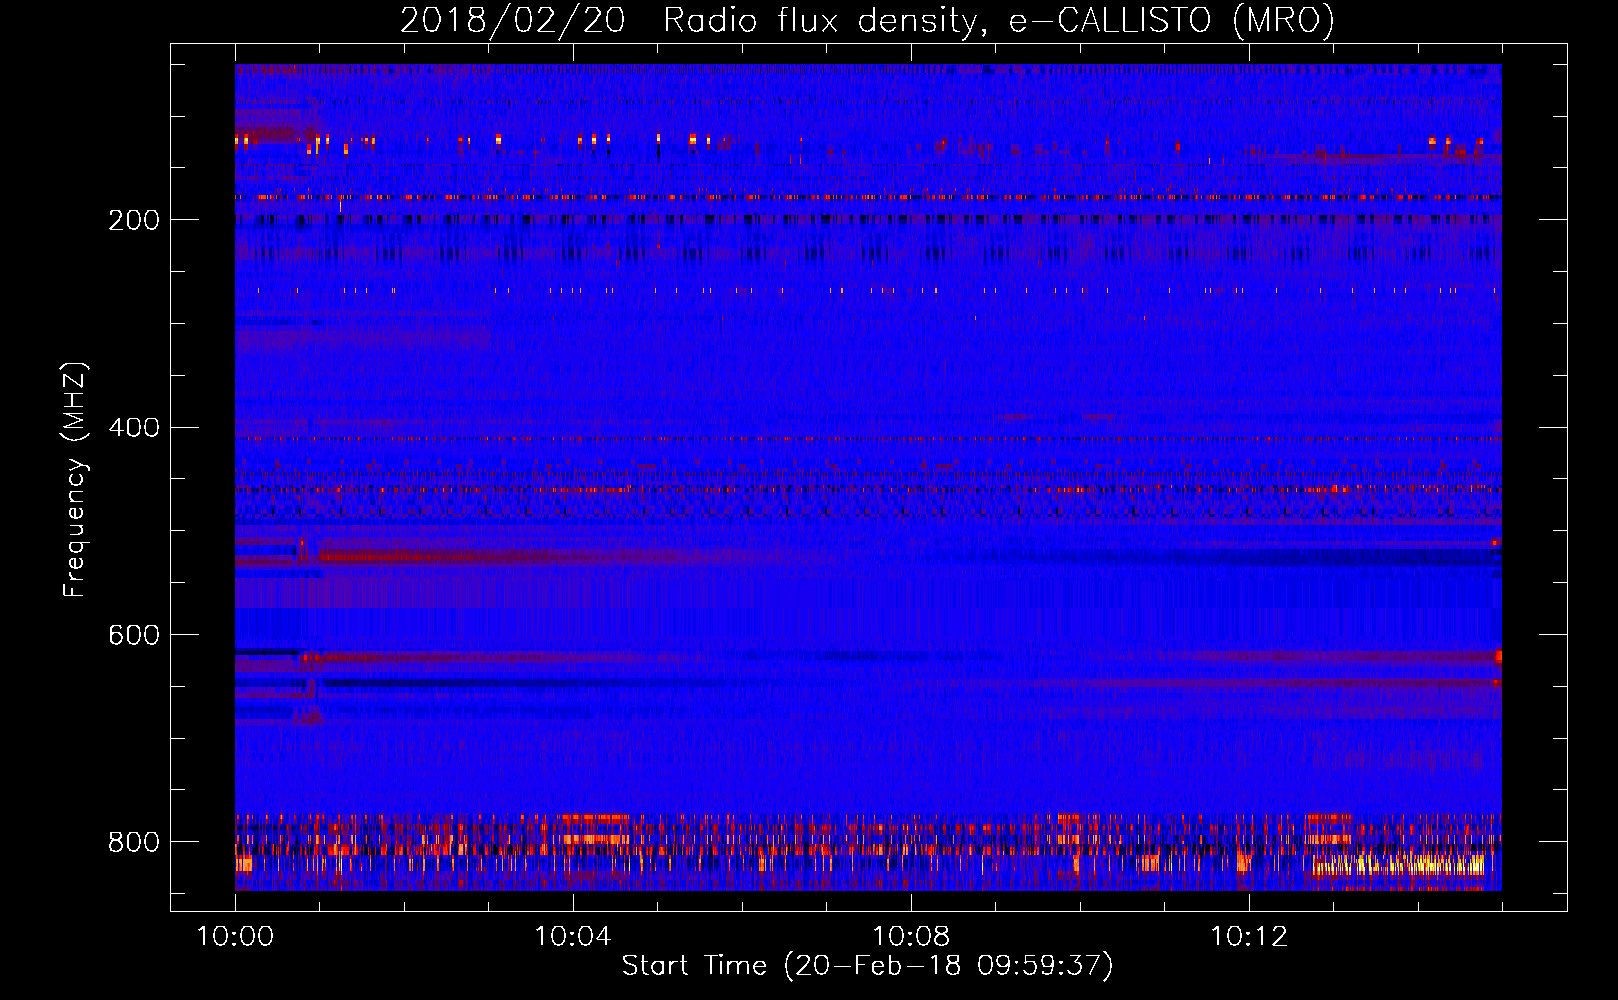1618x1000 pixels.
Task: Click the "10:00" time tick label
Action: coord(235,937)
